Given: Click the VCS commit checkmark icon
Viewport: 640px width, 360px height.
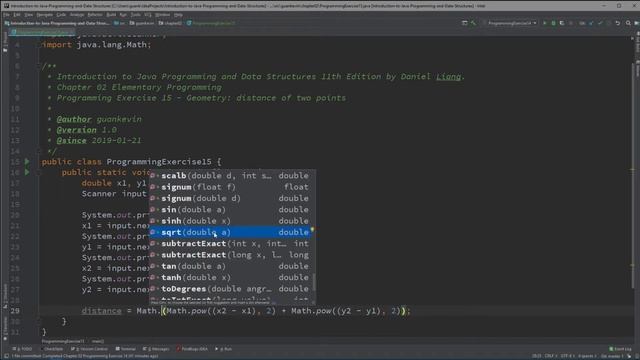Looking at the screenshot, I should click(x=600, y=23).
